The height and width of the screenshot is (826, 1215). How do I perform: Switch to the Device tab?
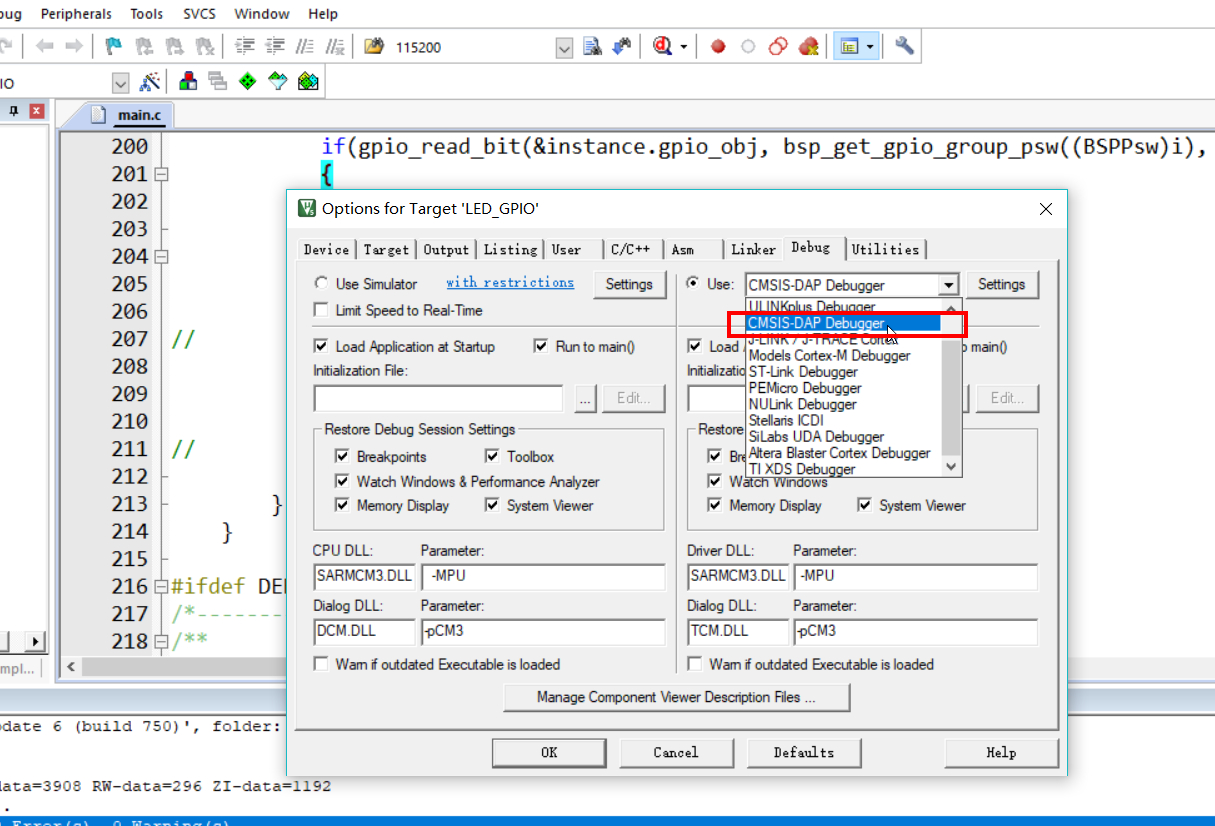pos(327,249)
